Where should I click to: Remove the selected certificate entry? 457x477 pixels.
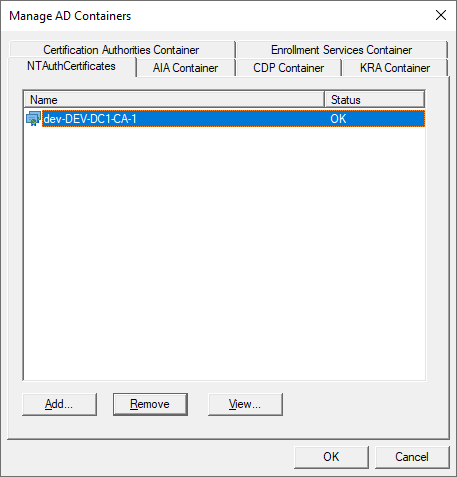150,404
